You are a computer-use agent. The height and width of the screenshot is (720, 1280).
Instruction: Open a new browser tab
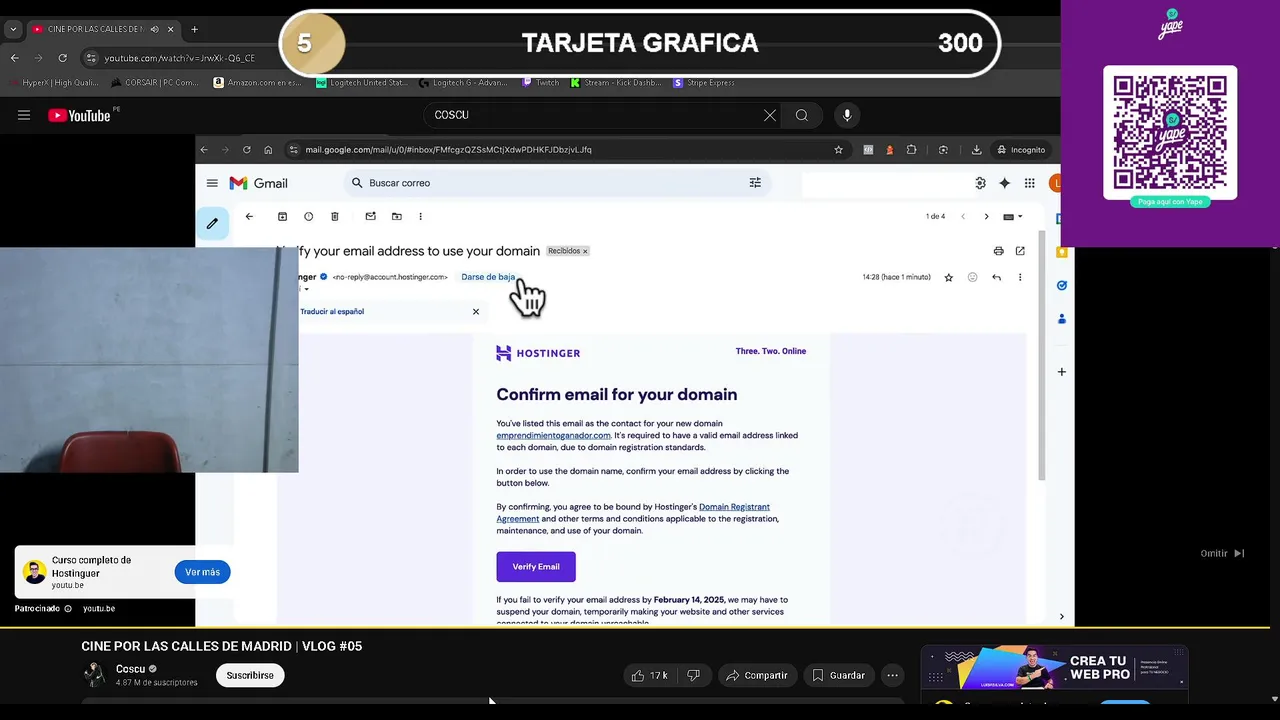pos(194,29)
